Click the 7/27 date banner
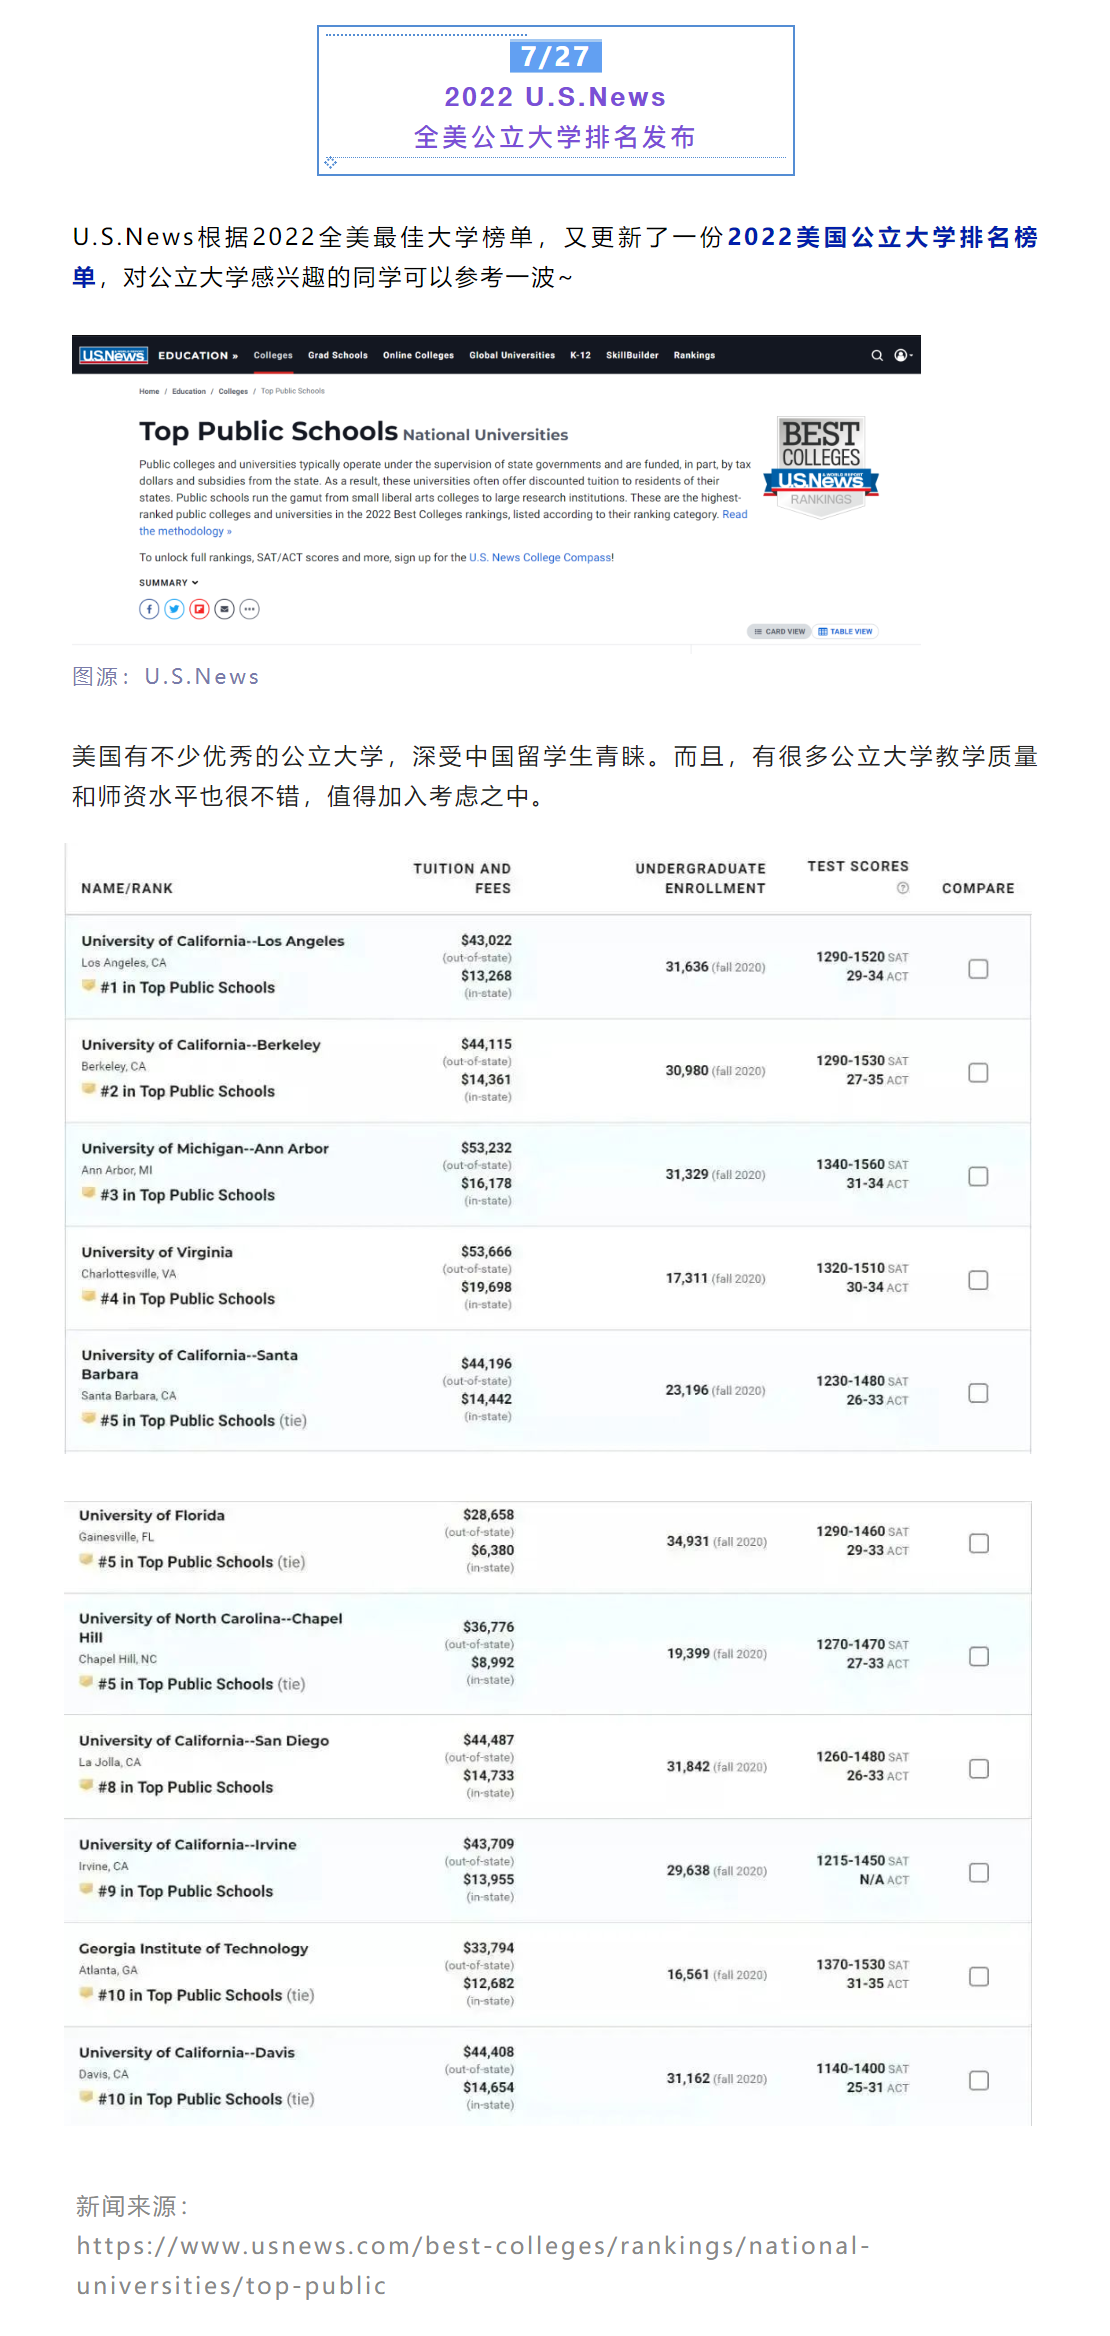1110x2336 pixels. 556,56
